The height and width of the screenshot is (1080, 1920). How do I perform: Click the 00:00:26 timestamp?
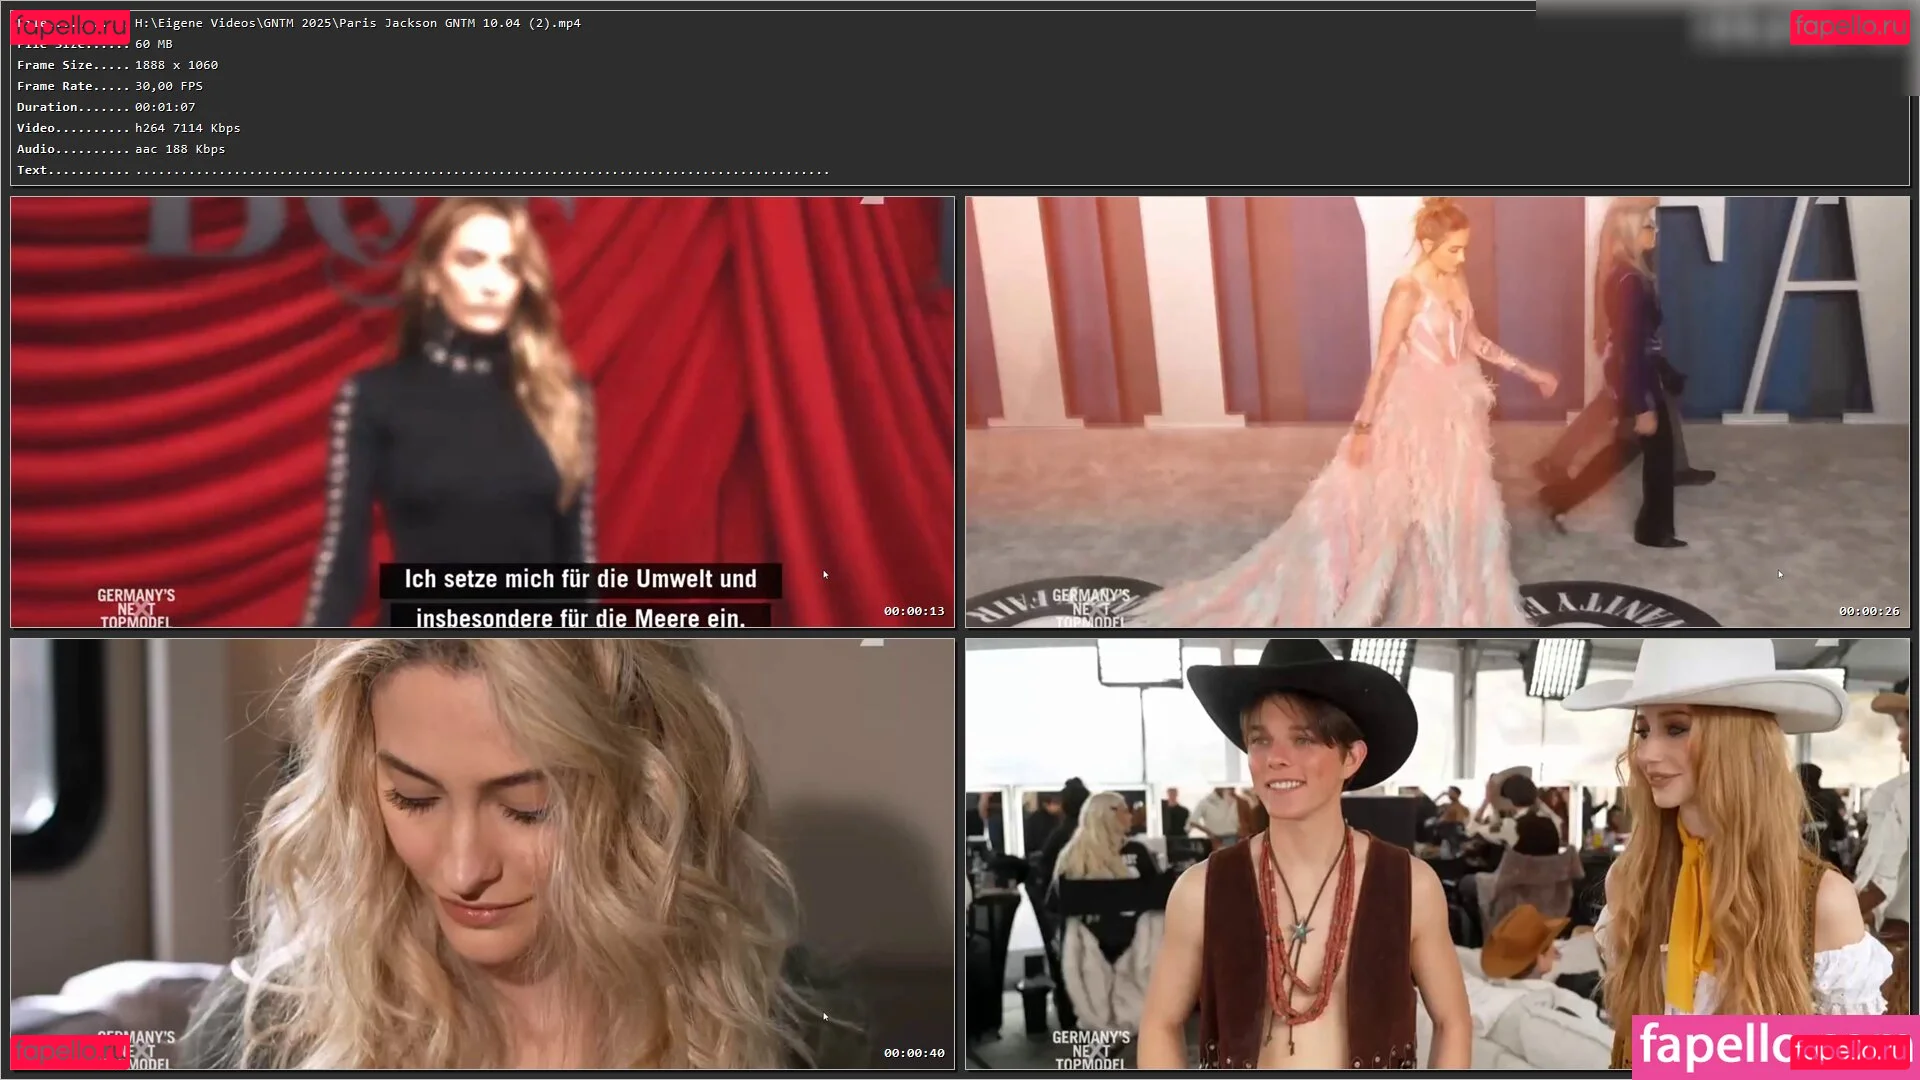tap(1868, 611)
